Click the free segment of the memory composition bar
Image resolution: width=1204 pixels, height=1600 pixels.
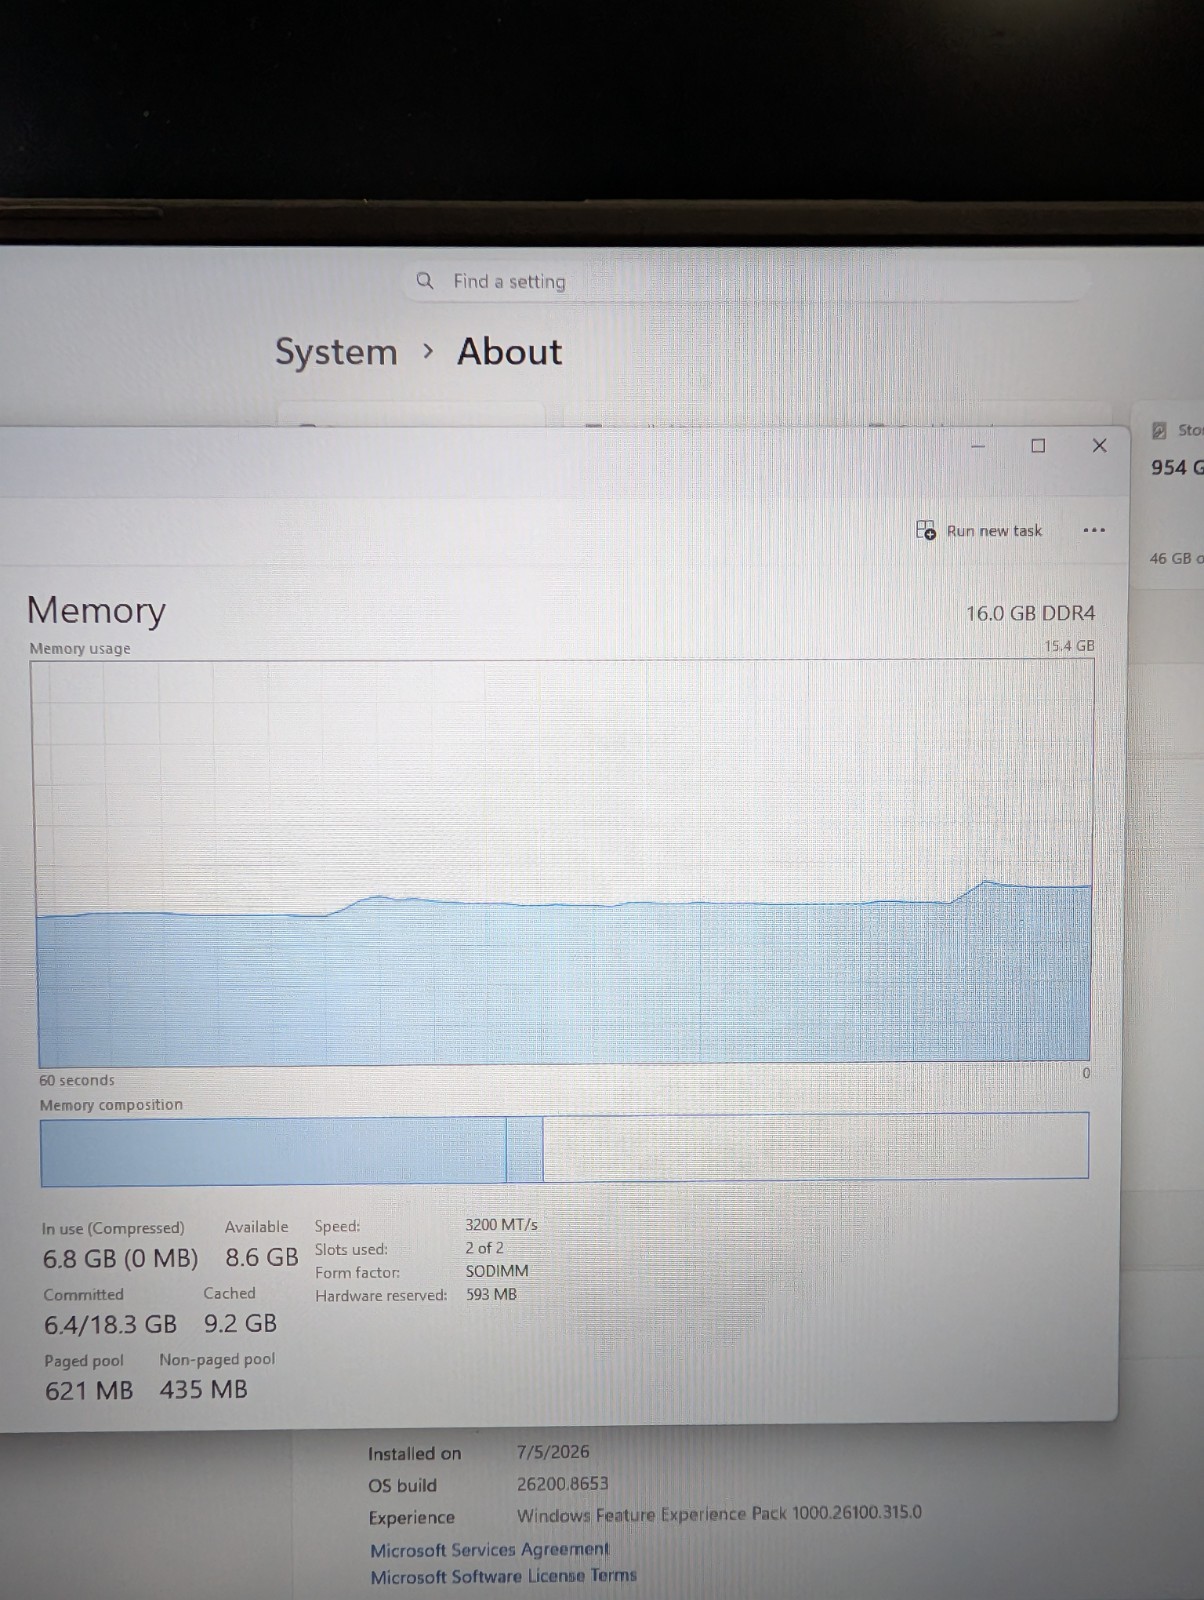pos(815,1147)
